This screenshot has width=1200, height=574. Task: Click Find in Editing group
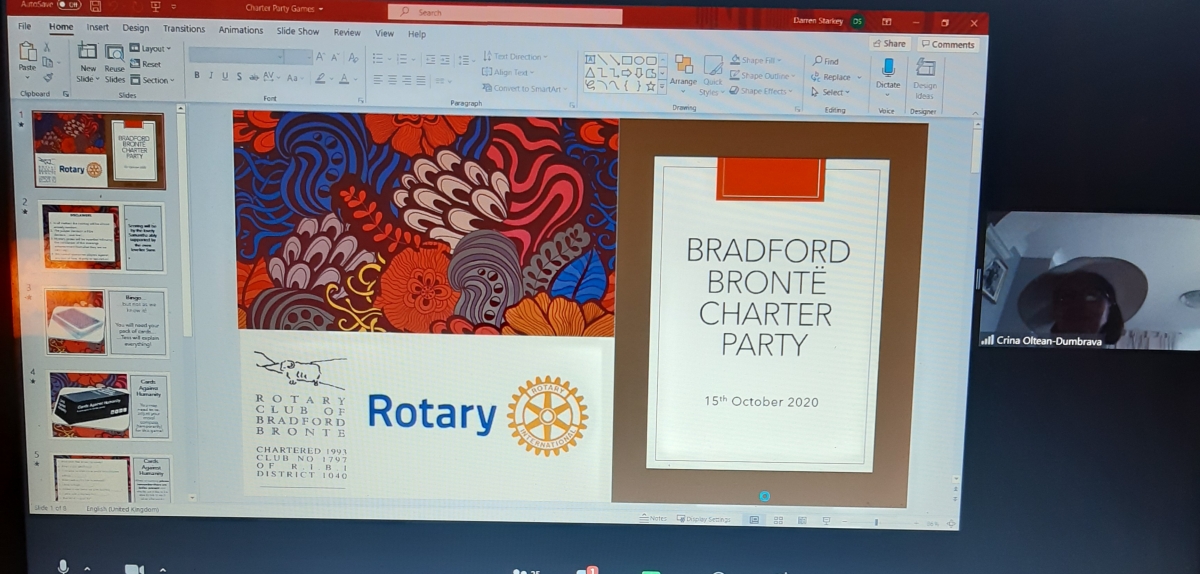point(827,61)
